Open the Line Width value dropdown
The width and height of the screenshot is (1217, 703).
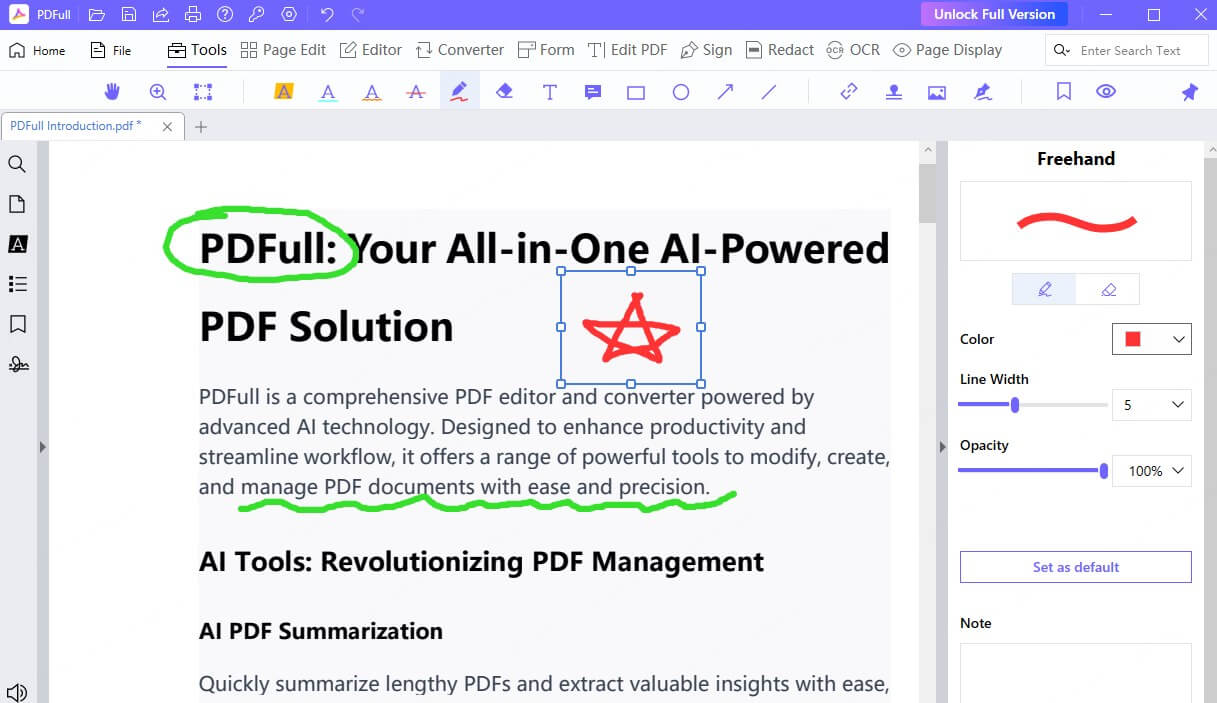[x=1151, y=405]
